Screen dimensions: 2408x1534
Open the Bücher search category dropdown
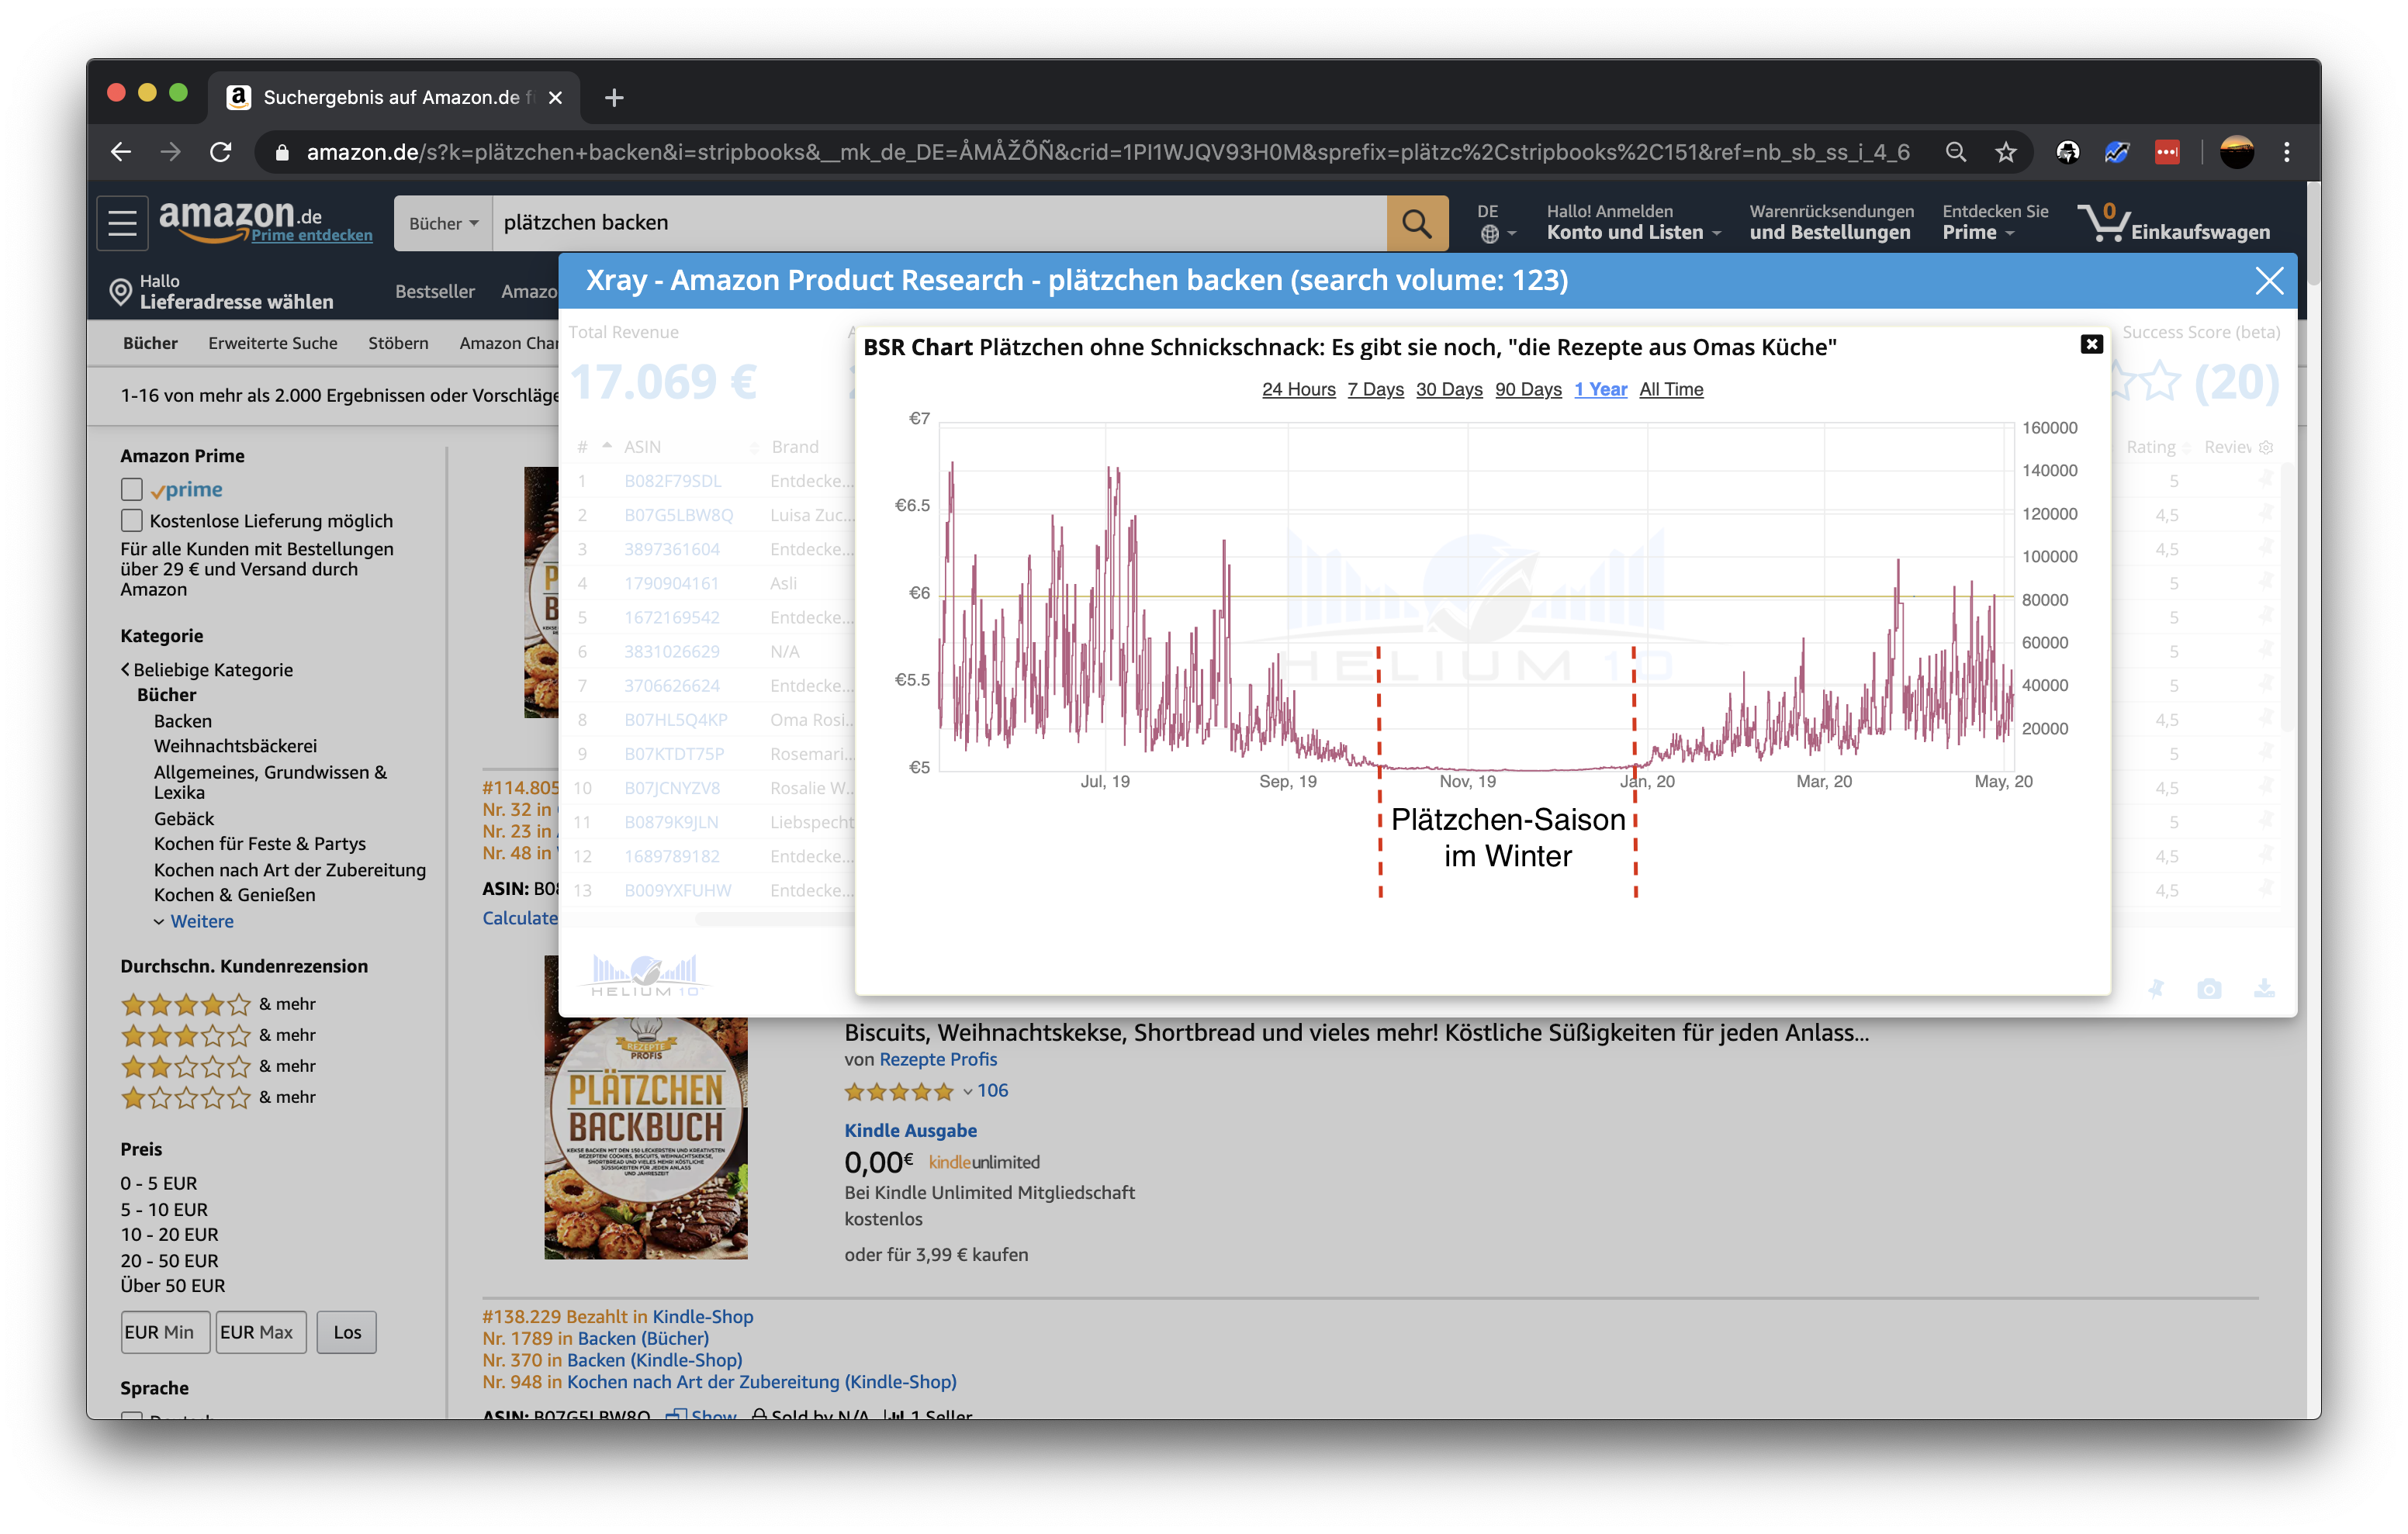(x=443, y=224)
